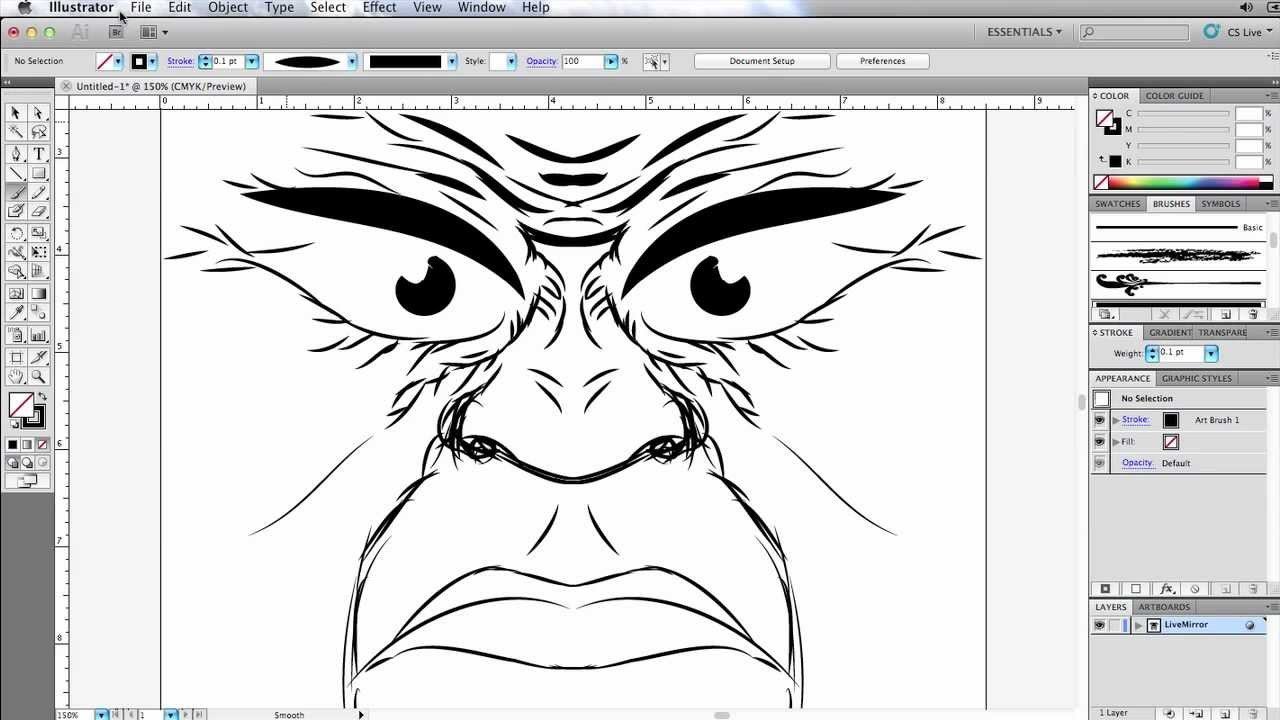
Task: Hide the LiveMirror layer visibility eye
Action: pos(1099,625)
